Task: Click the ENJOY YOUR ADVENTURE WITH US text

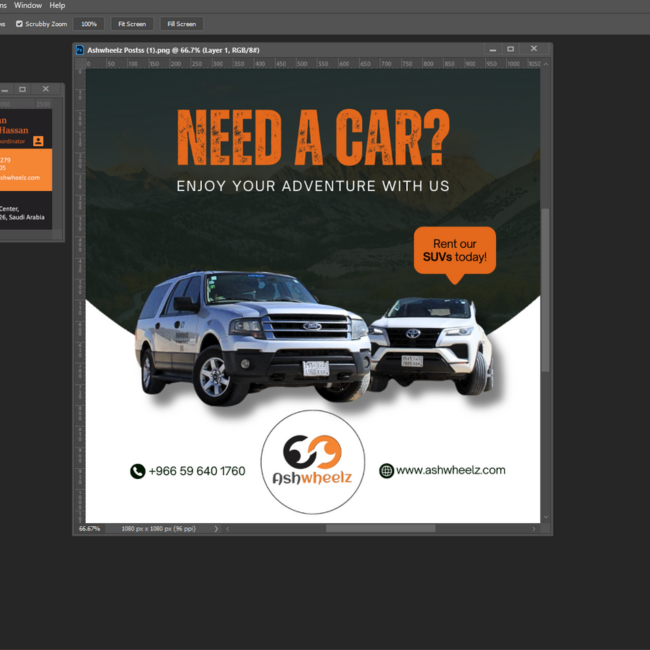Action: 313,186
